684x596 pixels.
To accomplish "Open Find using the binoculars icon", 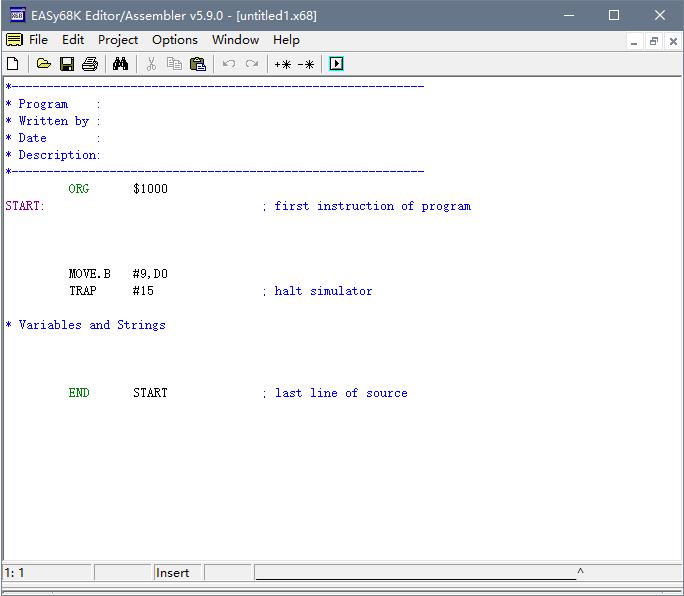I will pyautogui.click(x=121, y=64).
